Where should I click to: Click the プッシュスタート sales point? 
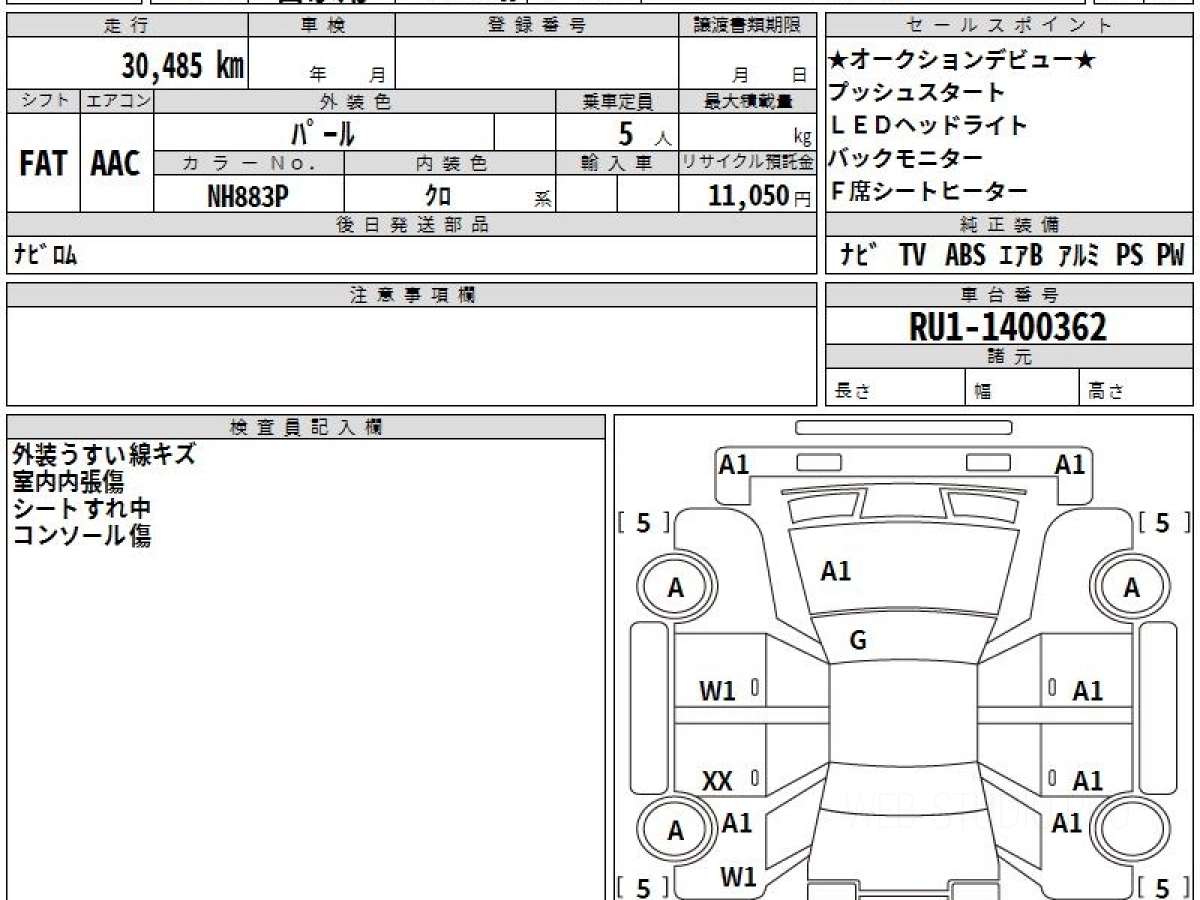click(x=916, y=93)
